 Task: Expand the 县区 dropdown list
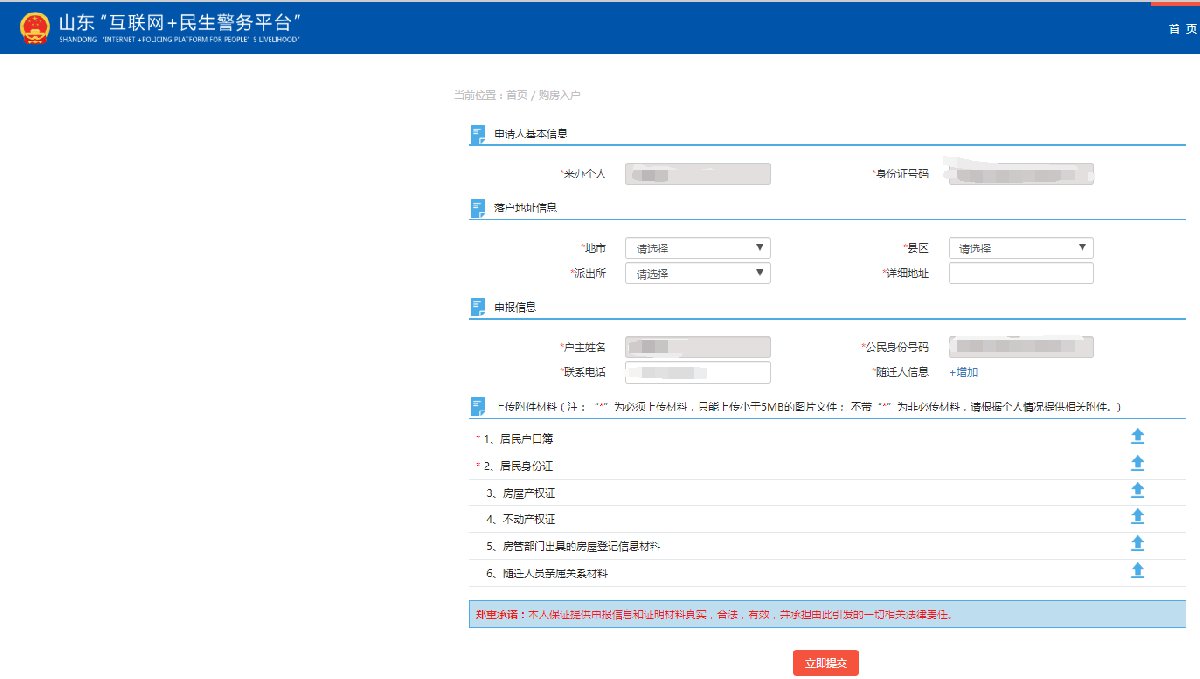point(1020,248)
